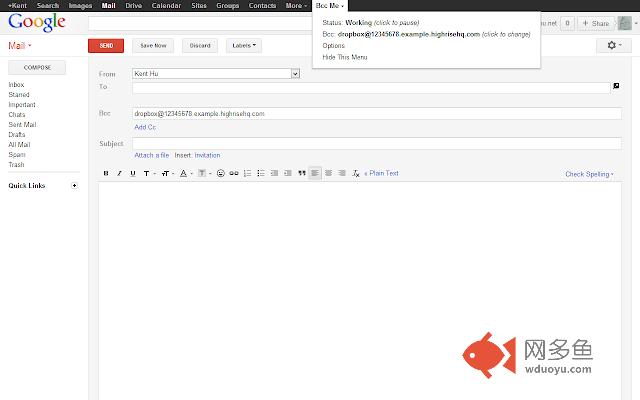Viewport: 640px width, 400px height.
Task: Remove formatting from selected text
Action: [356, 173]
